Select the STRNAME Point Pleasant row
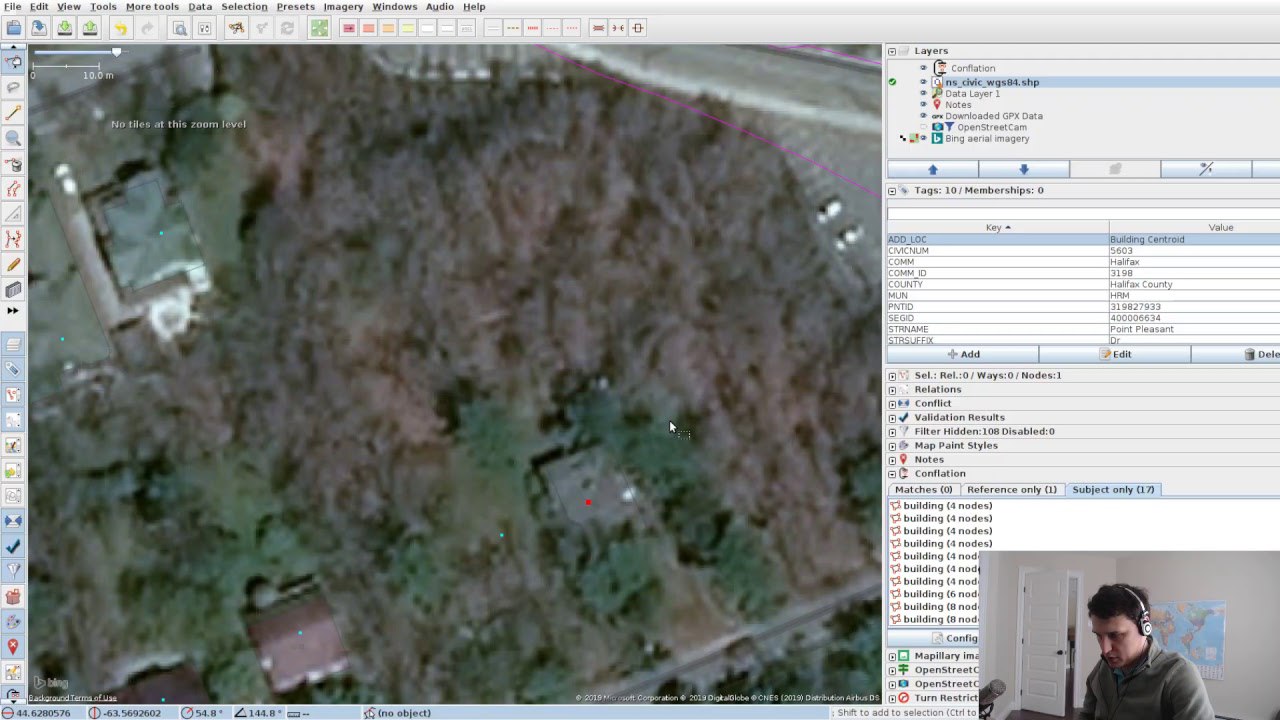The height and width of the screenshot is (720, 1280). 1084,329
